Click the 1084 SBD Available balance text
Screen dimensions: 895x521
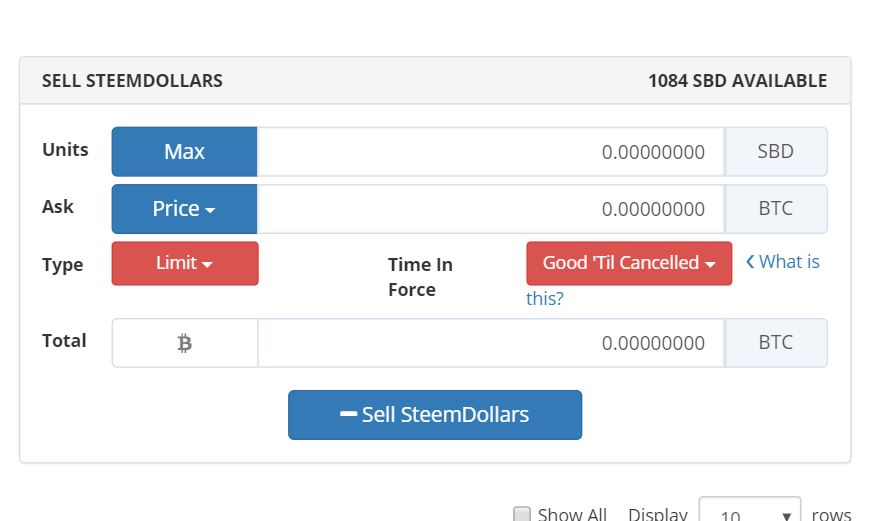(x=737, y=81)
